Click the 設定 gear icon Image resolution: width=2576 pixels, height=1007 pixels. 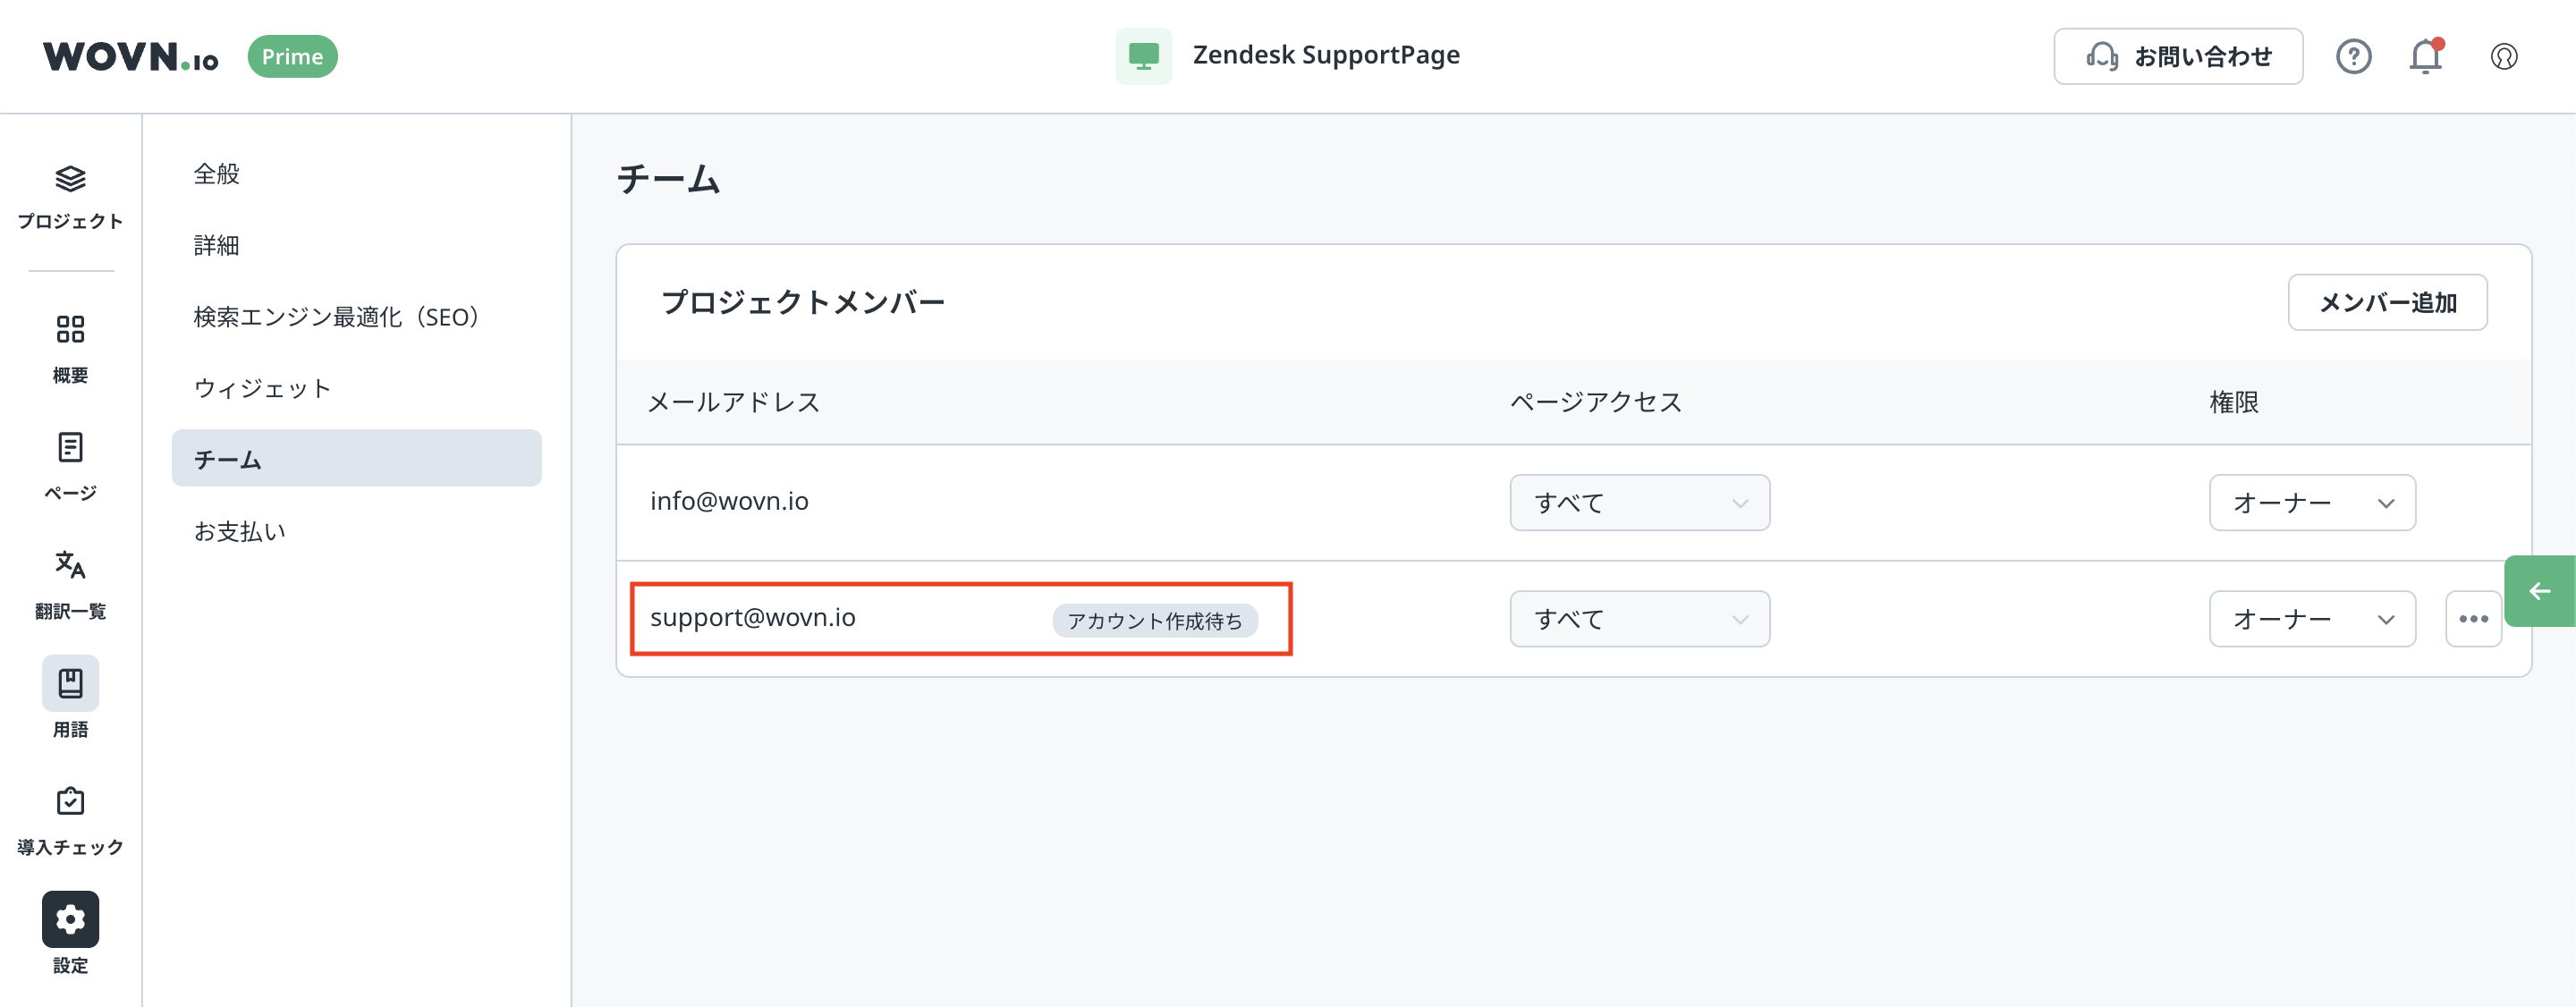(70, 919)
